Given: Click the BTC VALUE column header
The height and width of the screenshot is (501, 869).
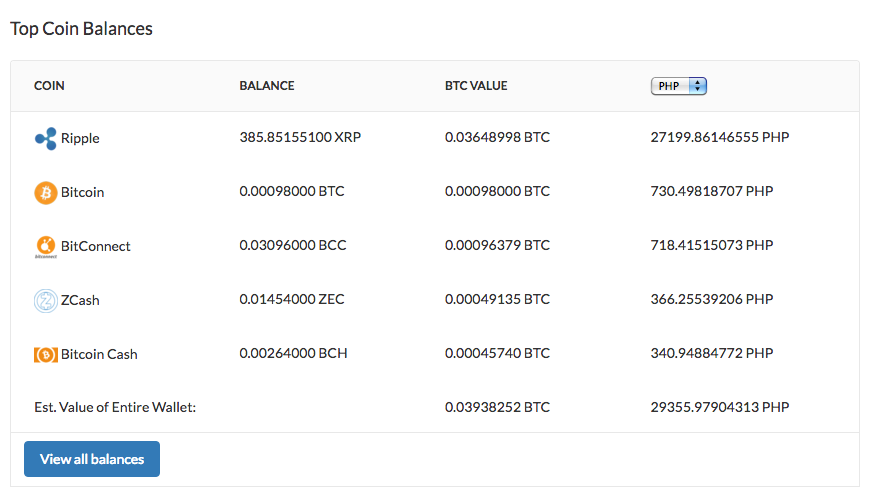Looking at the screenshot, I should coord(476,86).
